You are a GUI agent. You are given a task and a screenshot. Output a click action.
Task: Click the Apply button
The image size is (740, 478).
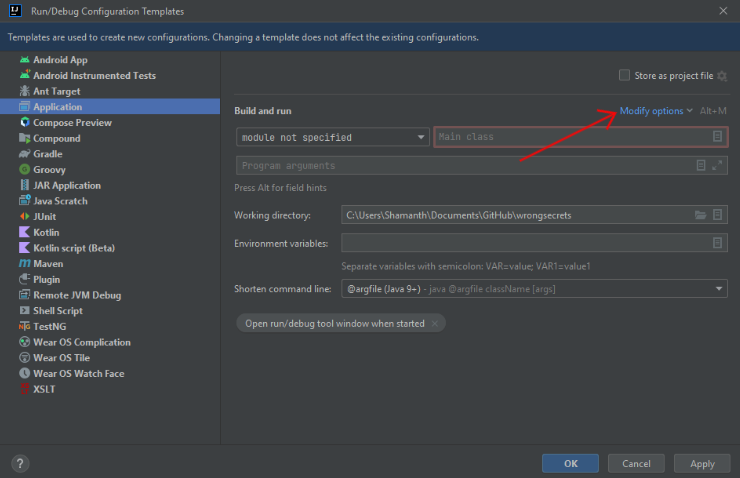[x=702, y=463]
